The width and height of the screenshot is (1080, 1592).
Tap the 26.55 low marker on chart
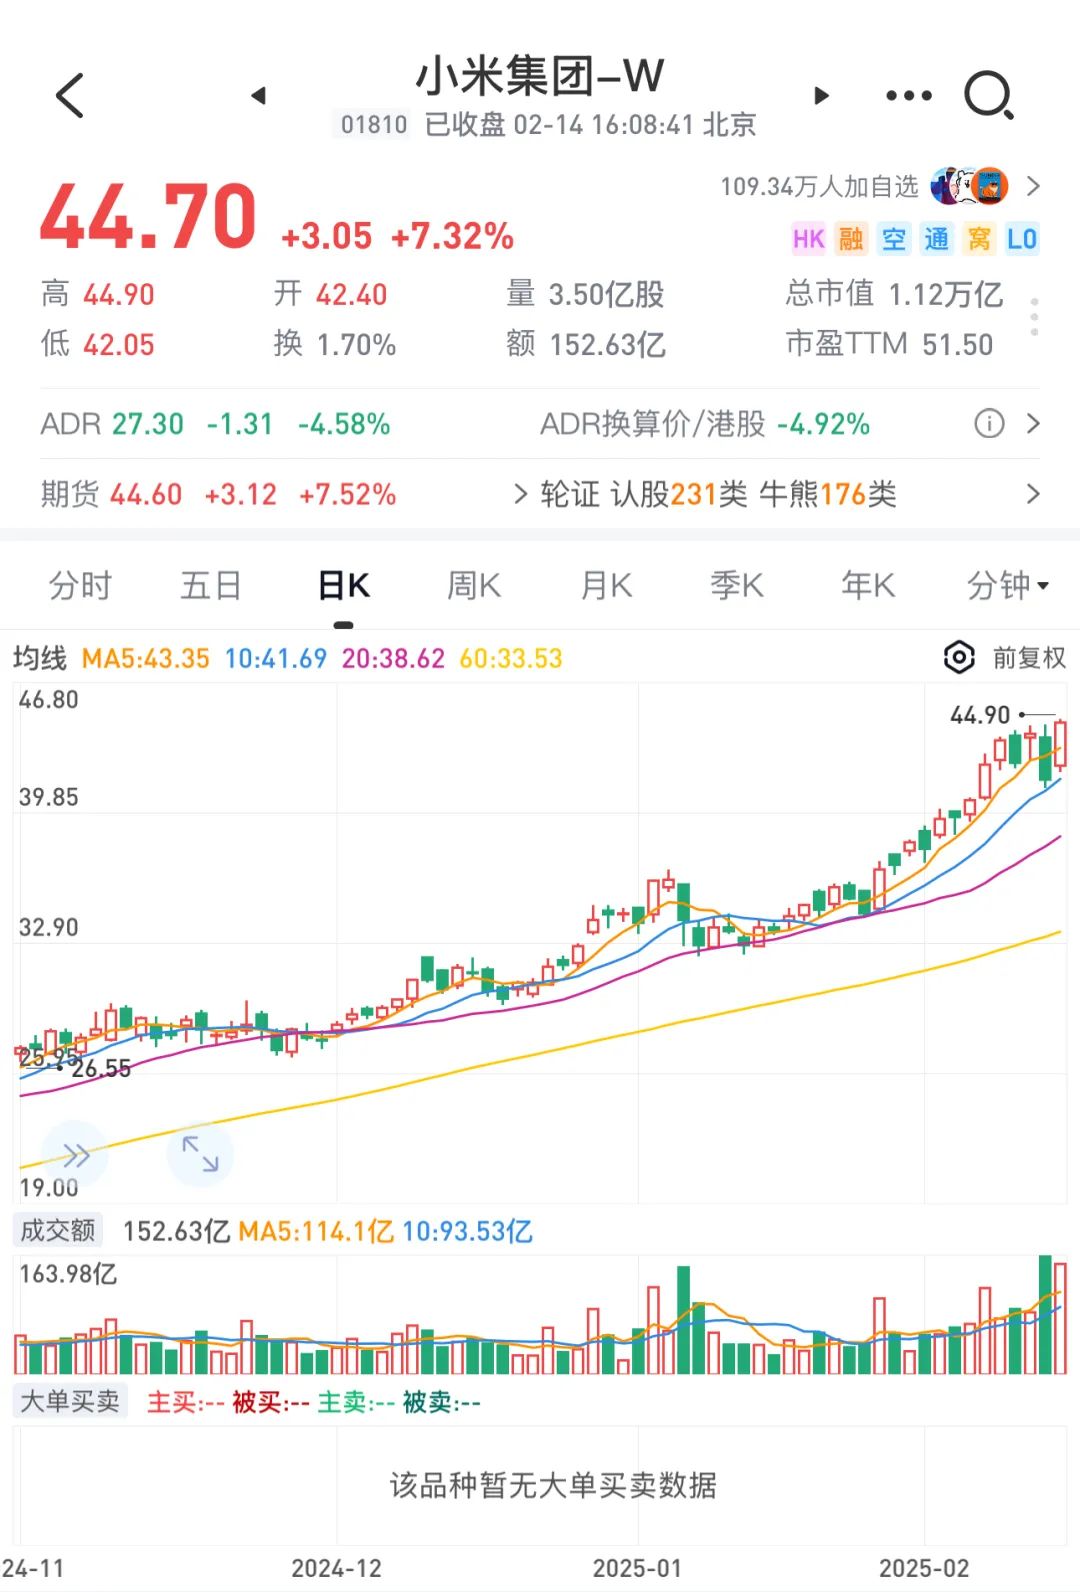point(101,1069)
